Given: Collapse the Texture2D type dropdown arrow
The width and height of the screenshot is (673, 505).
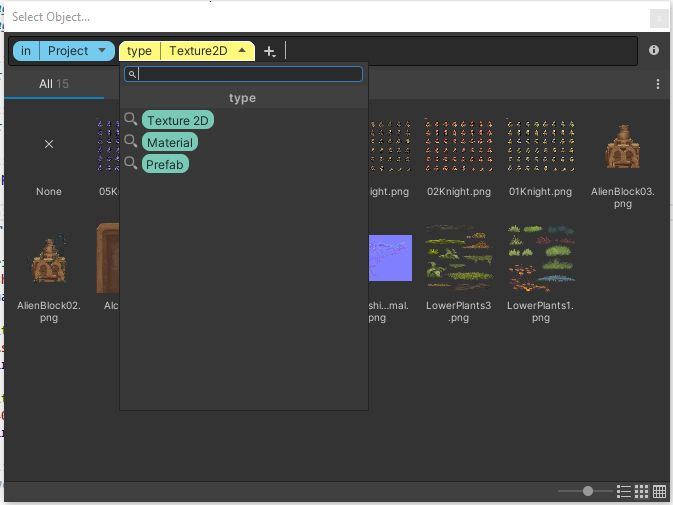Looking at the screenshot, I should [241, 51].
